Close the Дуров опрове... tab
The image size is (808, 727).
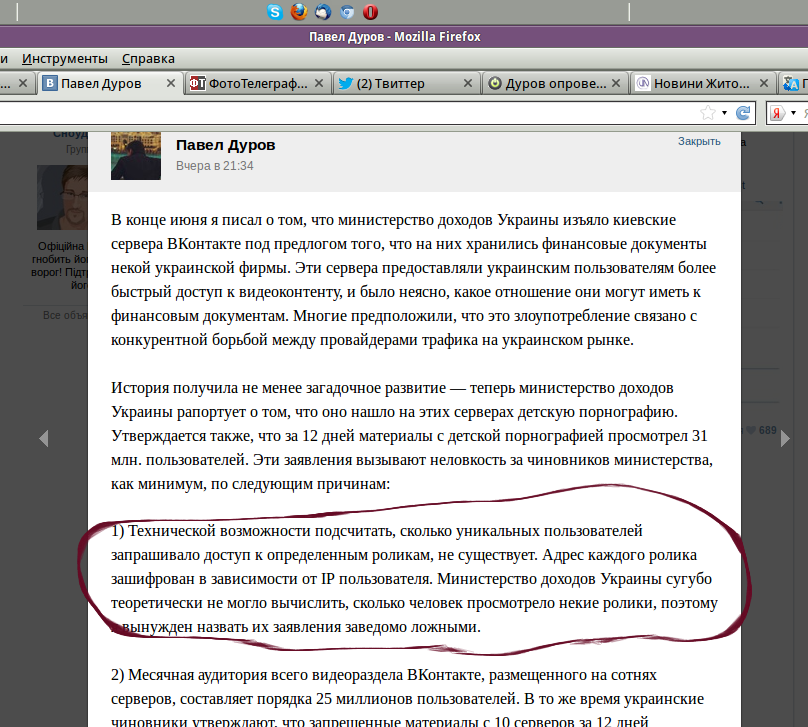[x=616, y=83]
